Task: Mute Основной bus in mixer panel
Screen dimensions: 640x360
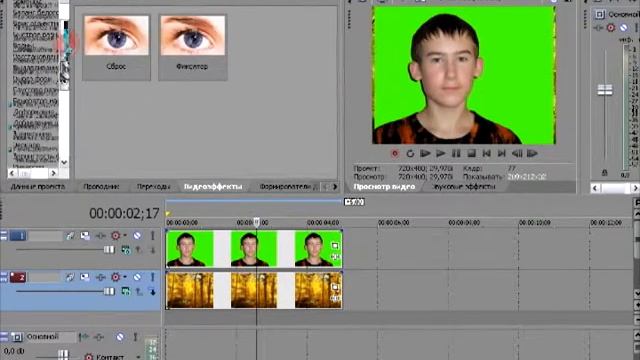Action: pyautogui.click(x=624, y=28)
